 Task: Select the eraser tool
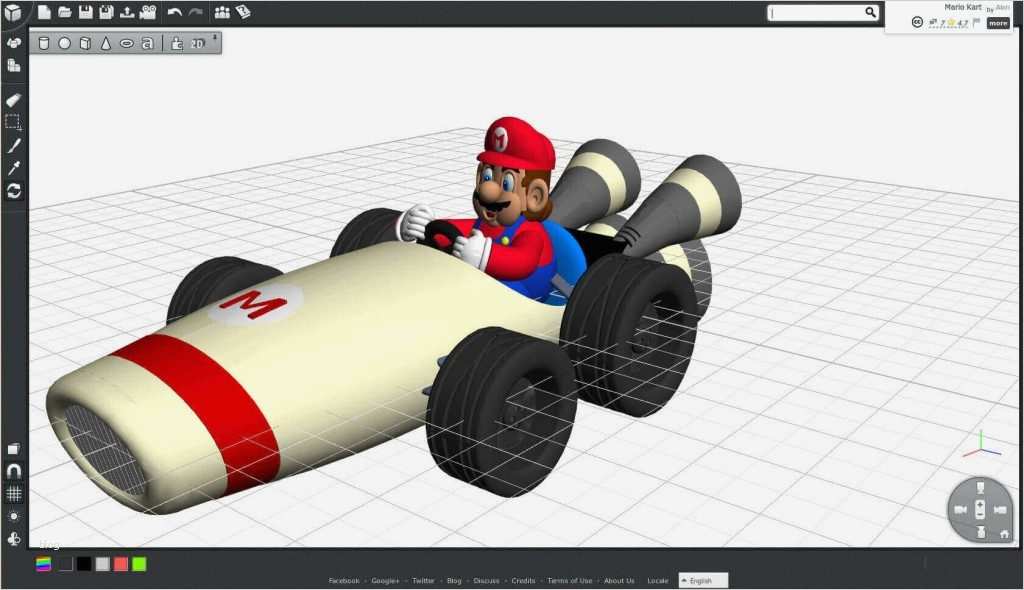[x=14, y=100]
